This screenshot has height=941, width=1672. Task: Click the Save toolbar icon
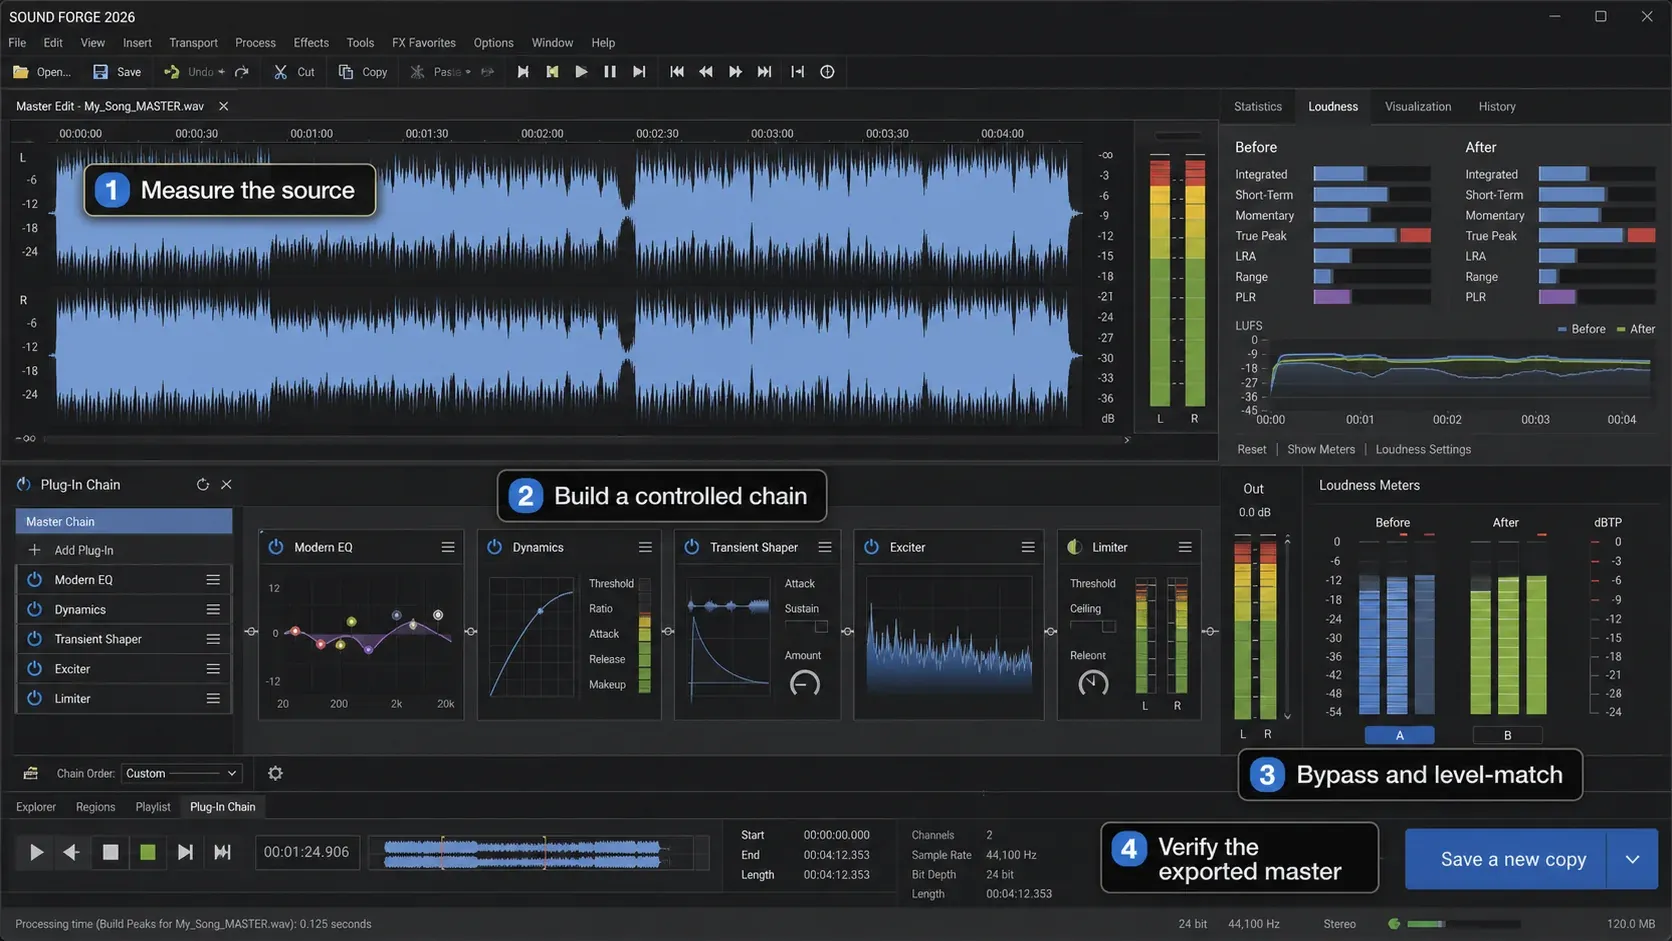tap(100, 72)
